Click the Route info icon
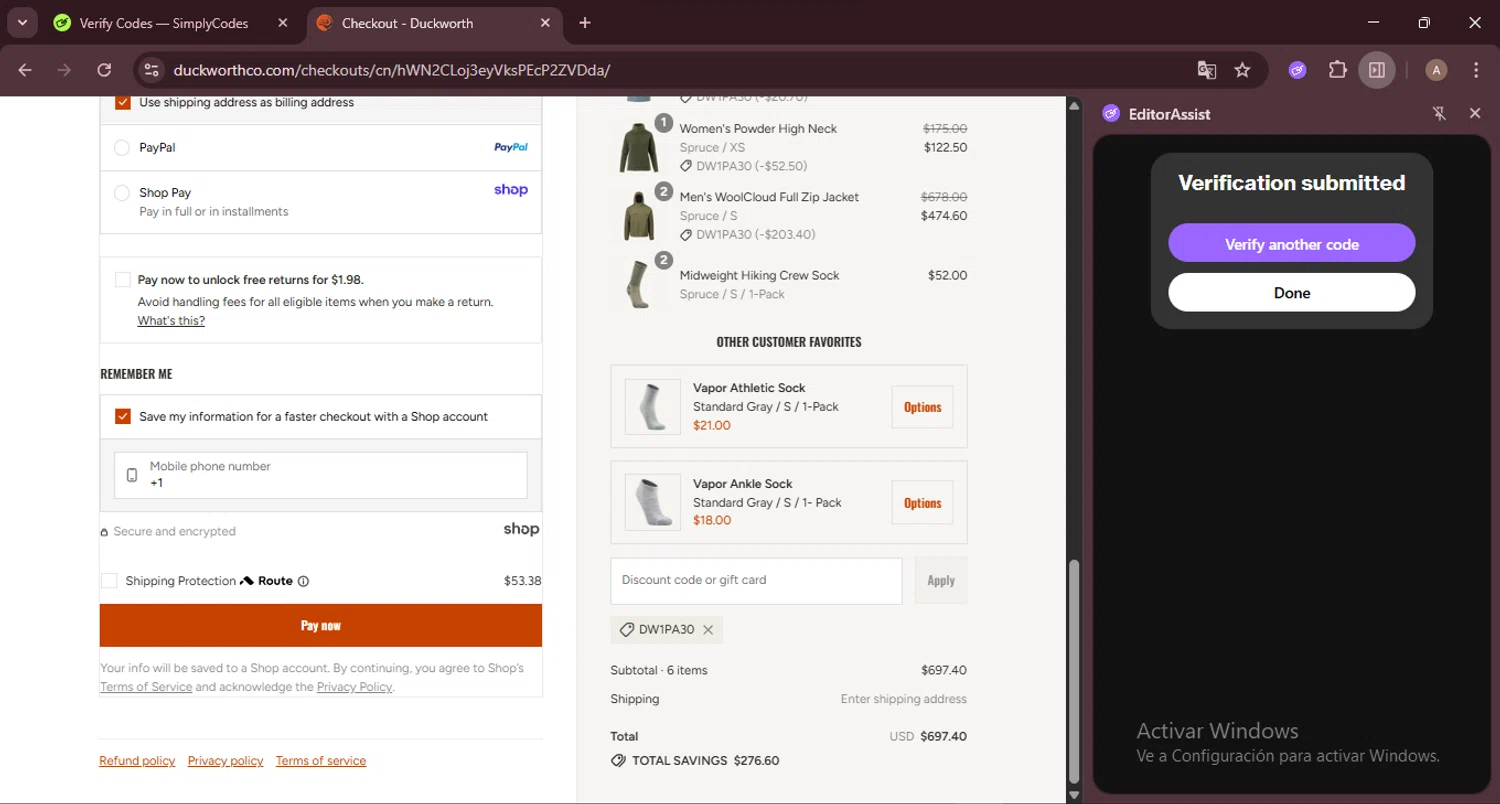 pyautogui.click(x=303, y=581)
